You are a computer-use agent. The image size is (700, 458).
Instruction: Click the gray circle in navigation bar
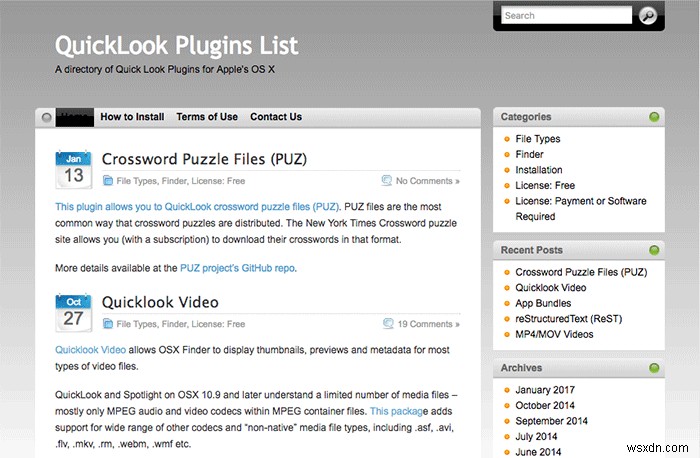click(x=46, y=117)
